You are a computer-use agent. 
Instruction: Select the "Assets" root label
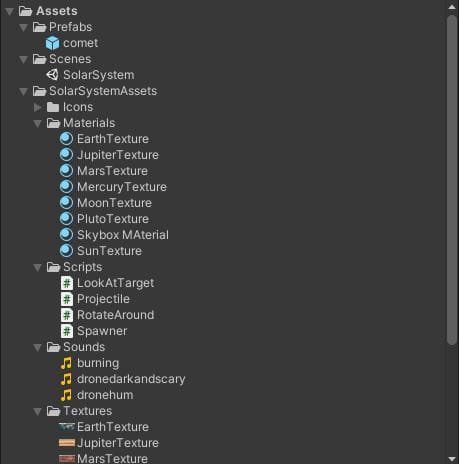pos(57,11)
